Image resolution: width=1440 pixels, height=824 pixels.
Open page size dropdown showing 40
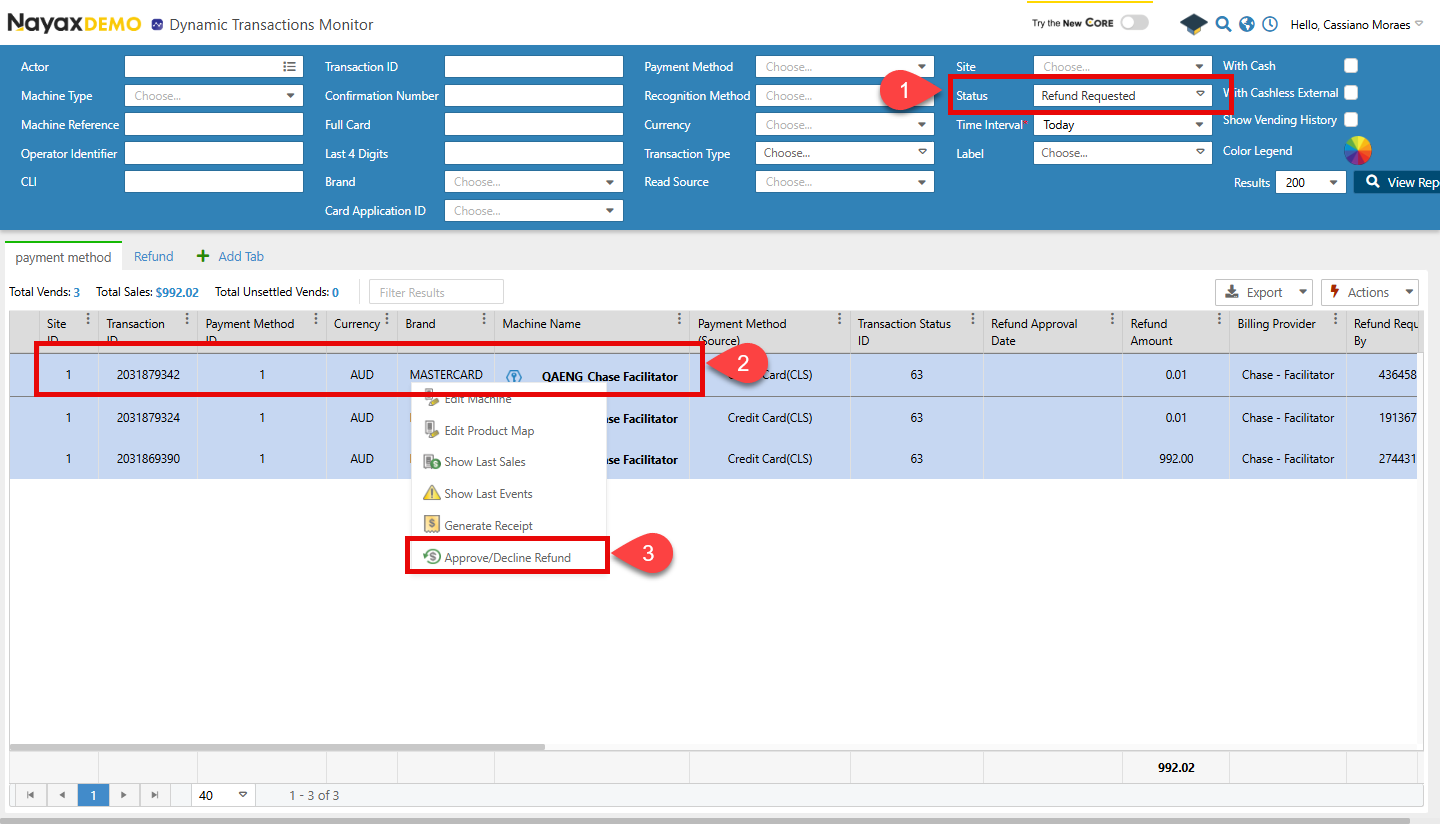(224, 795)
